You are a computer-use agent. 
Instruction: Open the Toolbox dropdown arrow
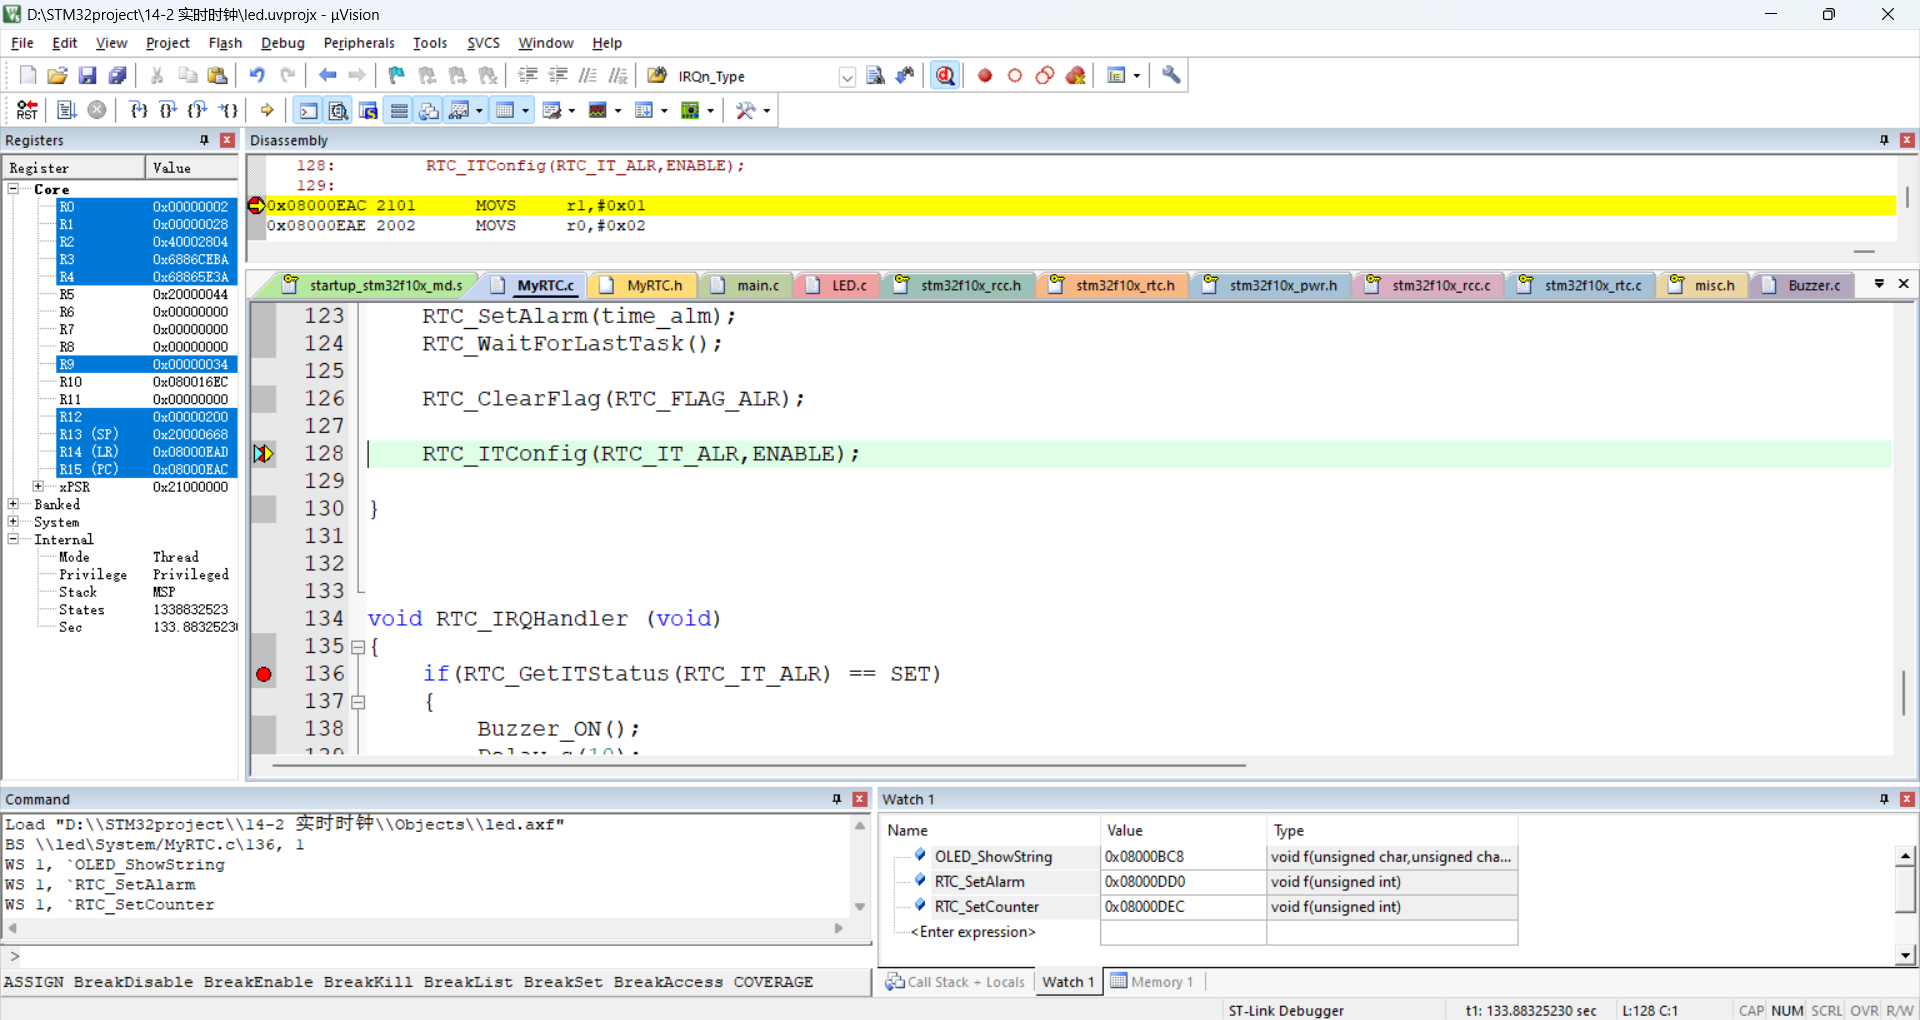(766, 111)
